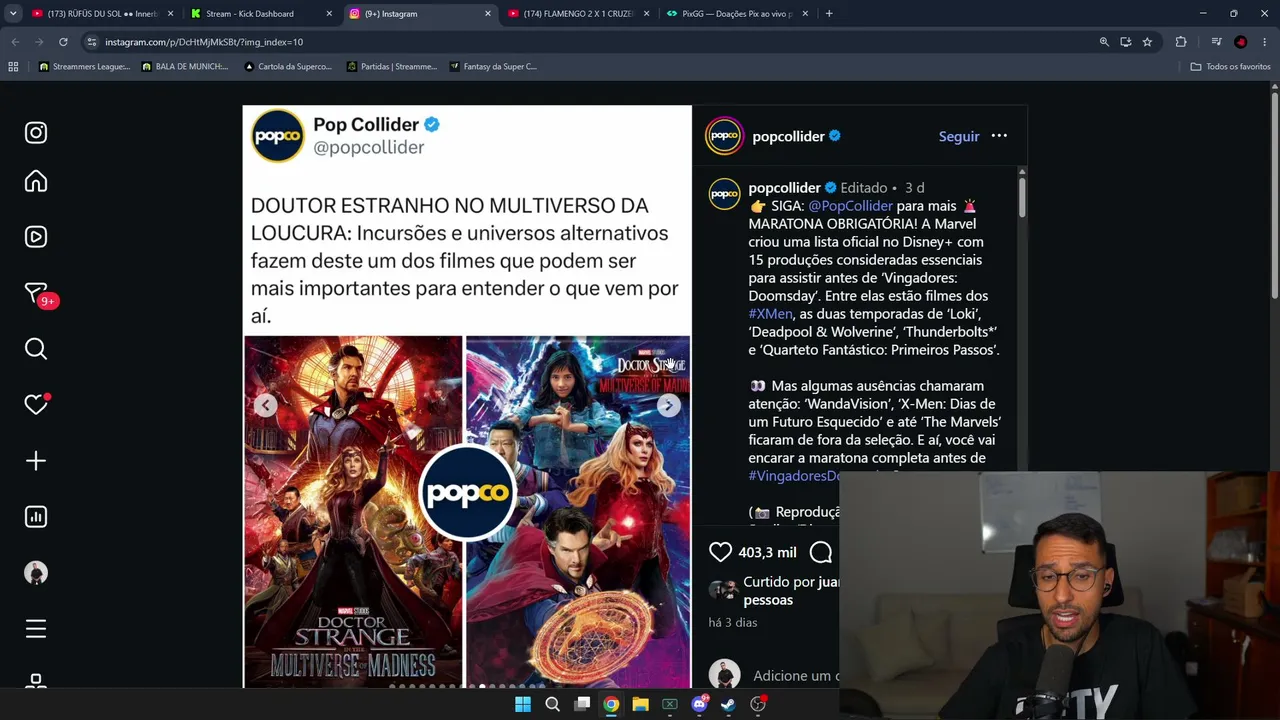Bookmark this page with the star icon
Viewport: 1280px width, 720px height.
tap(1147, 42)
